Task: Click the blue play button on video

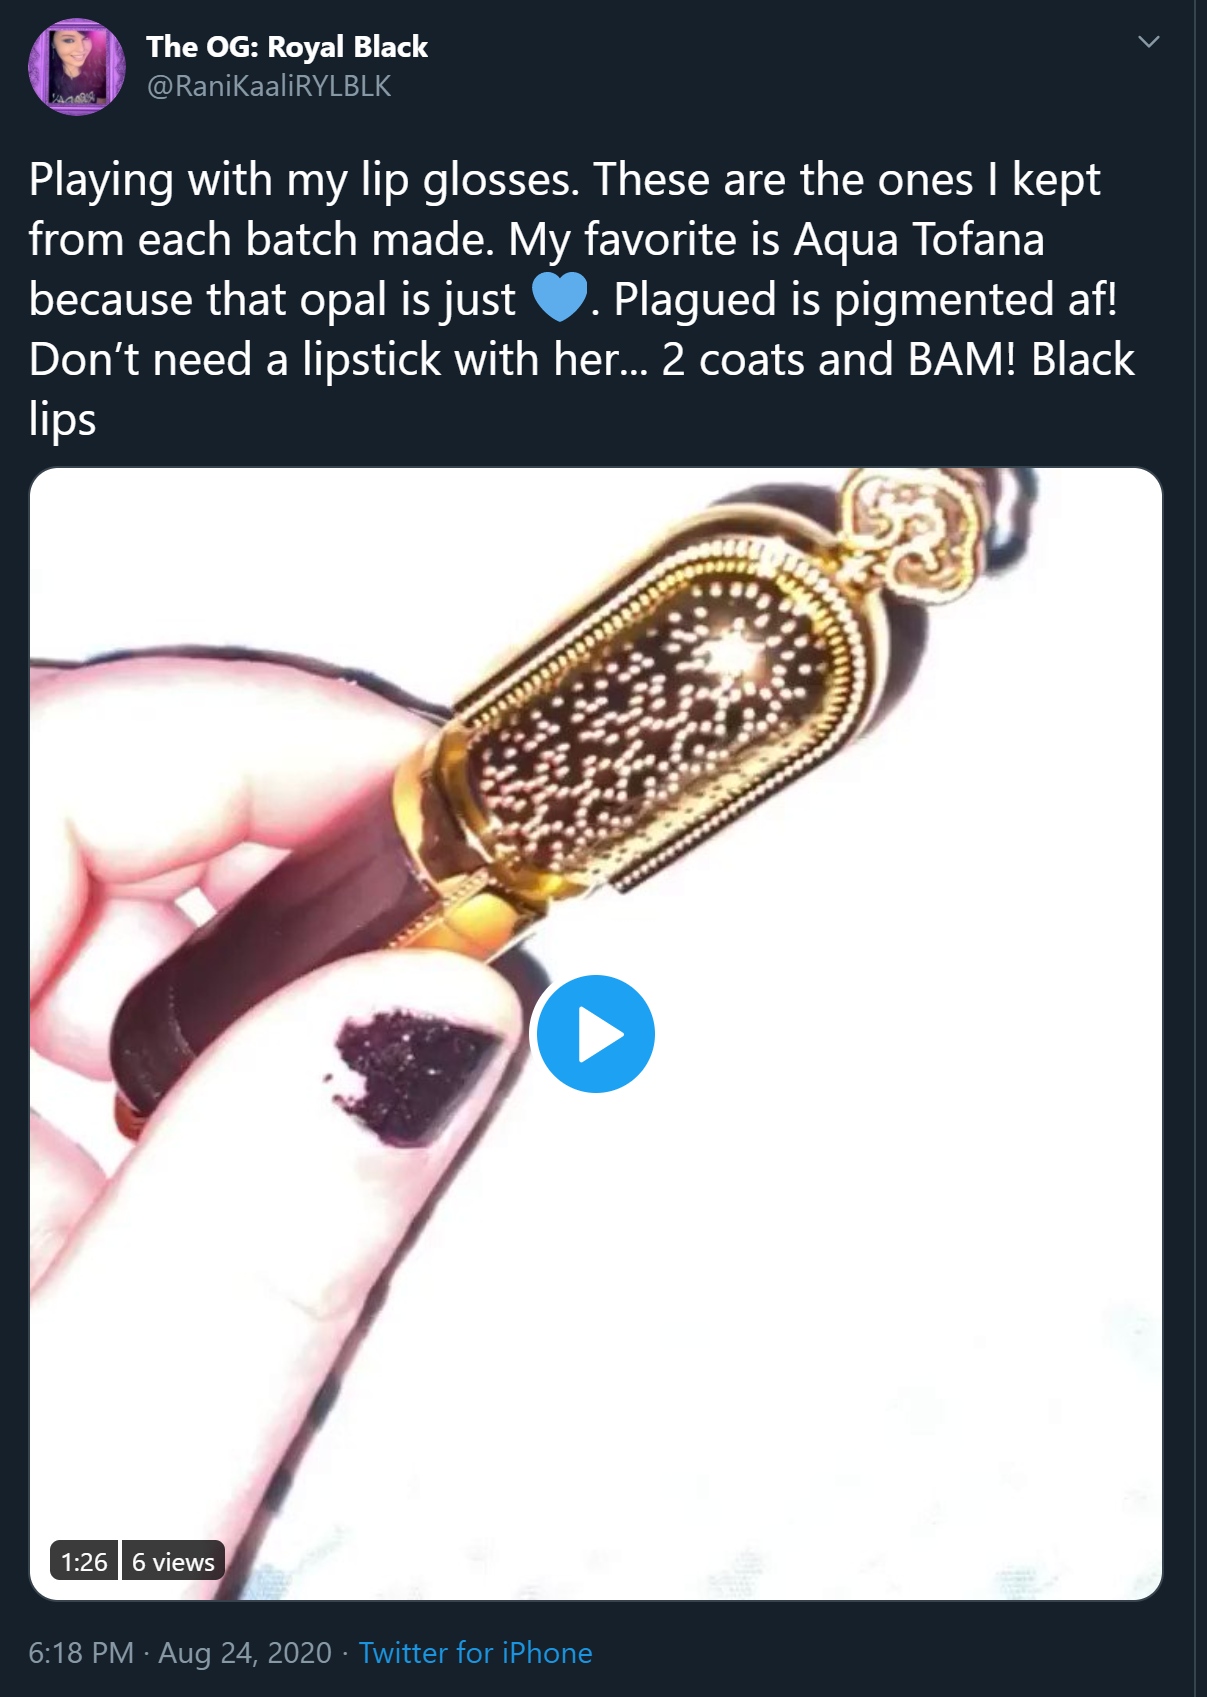Action: click(596, 1033)
